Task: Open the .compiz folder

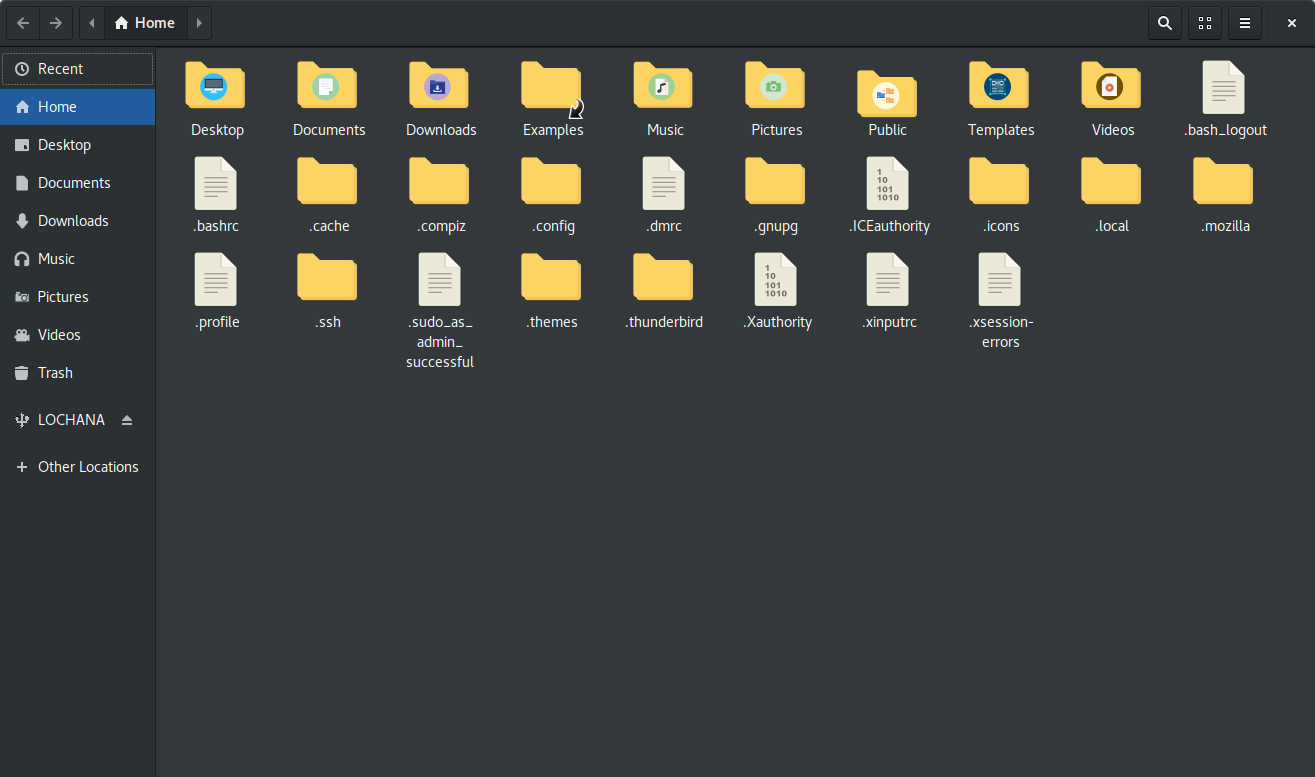Action: point(439,181)
